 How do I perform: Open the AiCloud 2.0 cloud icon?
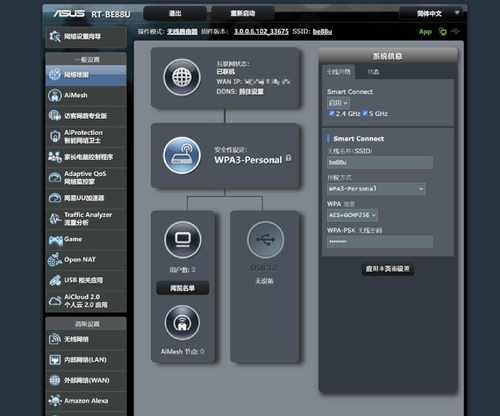(x=55, y=301)
